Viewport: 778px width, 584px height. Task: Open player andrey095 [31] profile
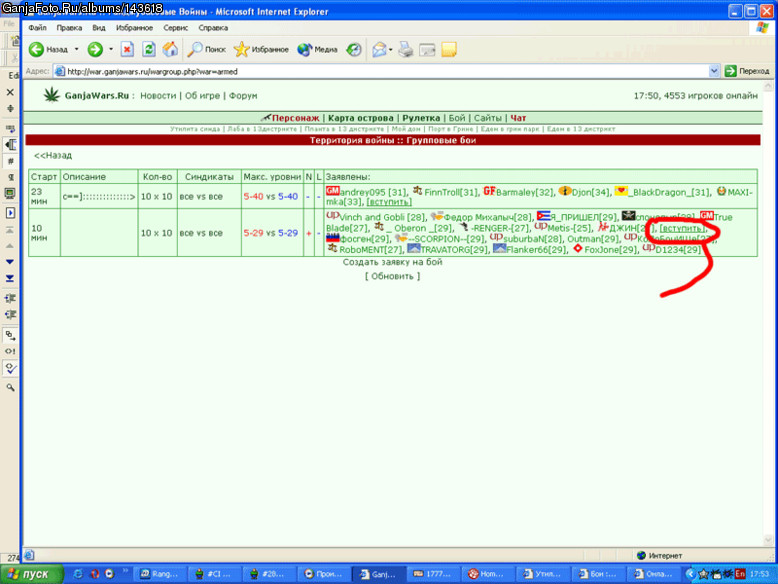(373, 192)
